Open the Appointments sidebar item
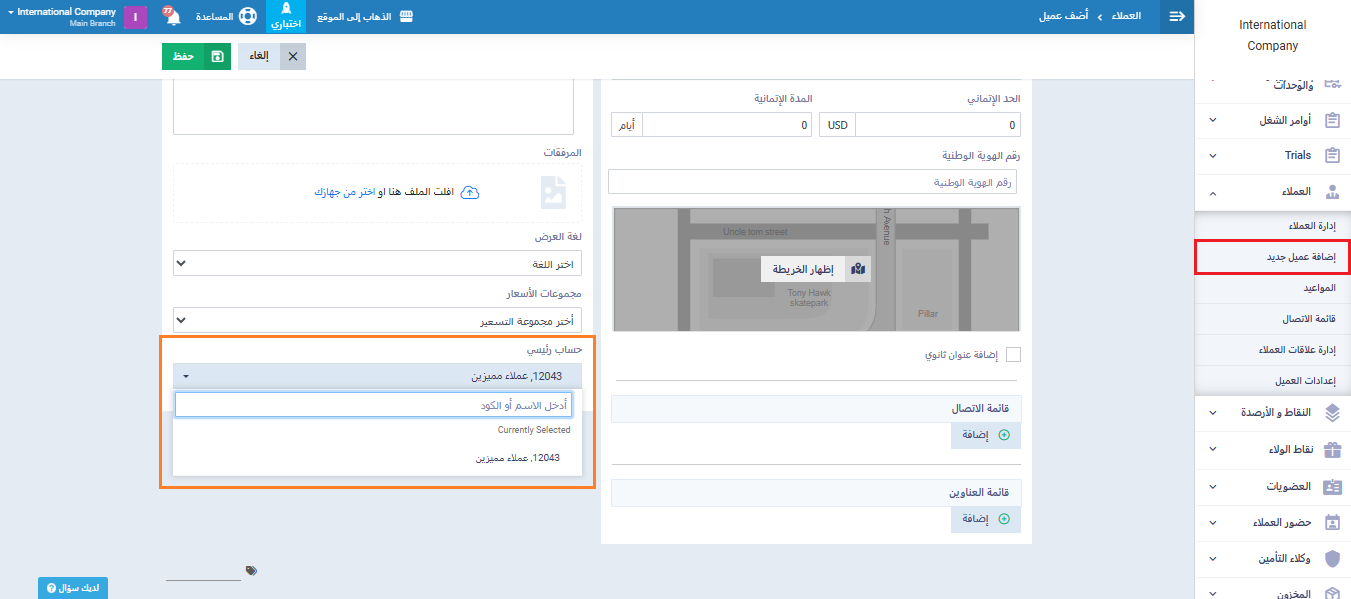The image size is (1351, 599). (1317, 288)
